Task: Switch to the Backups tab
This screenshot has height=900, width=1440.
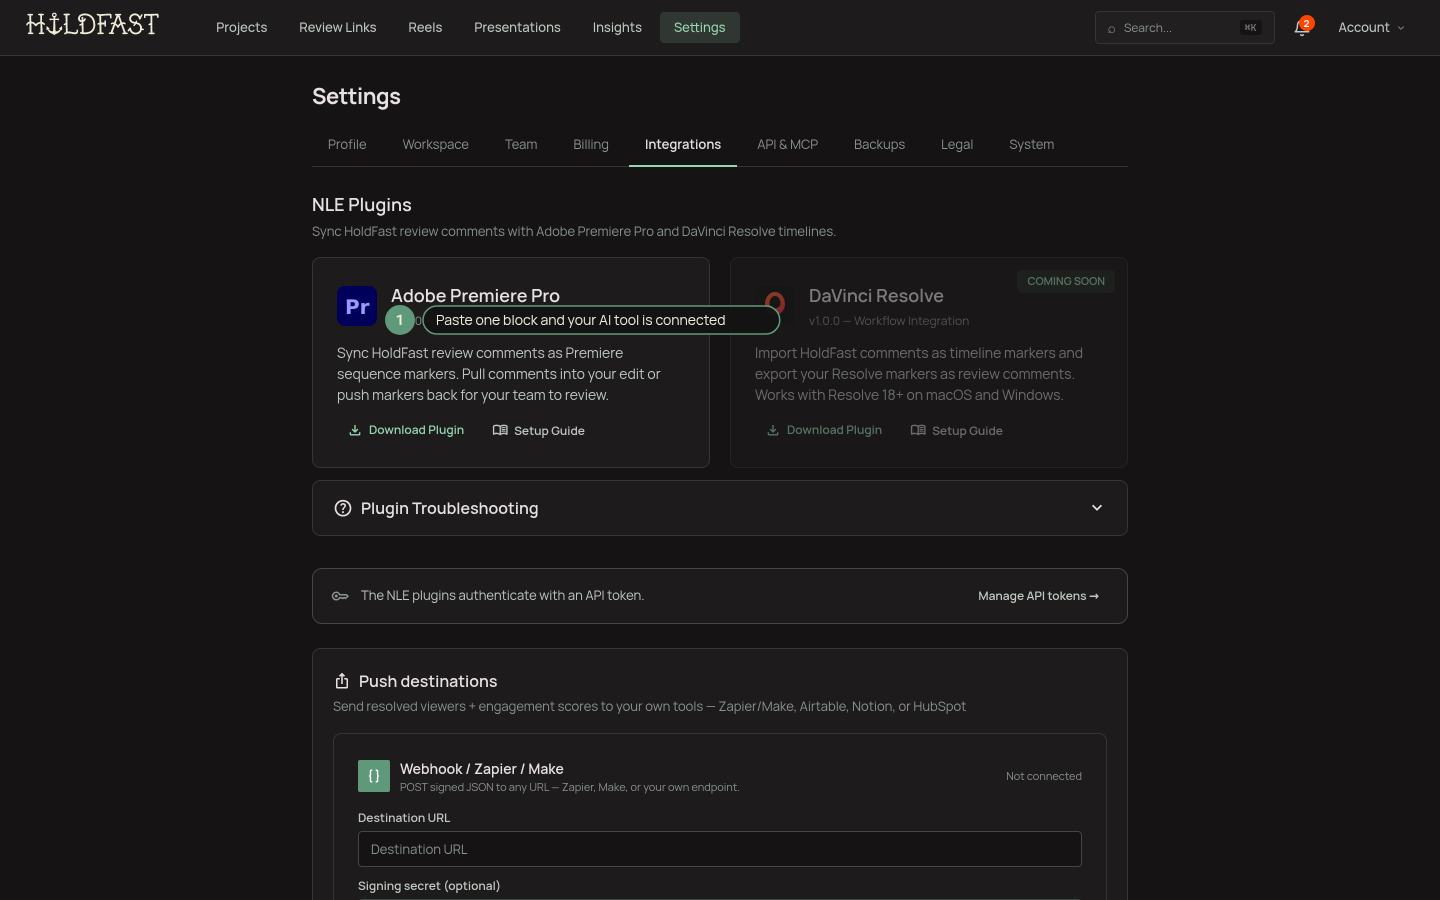Action: pyautogui.click(x=879, y=144)
